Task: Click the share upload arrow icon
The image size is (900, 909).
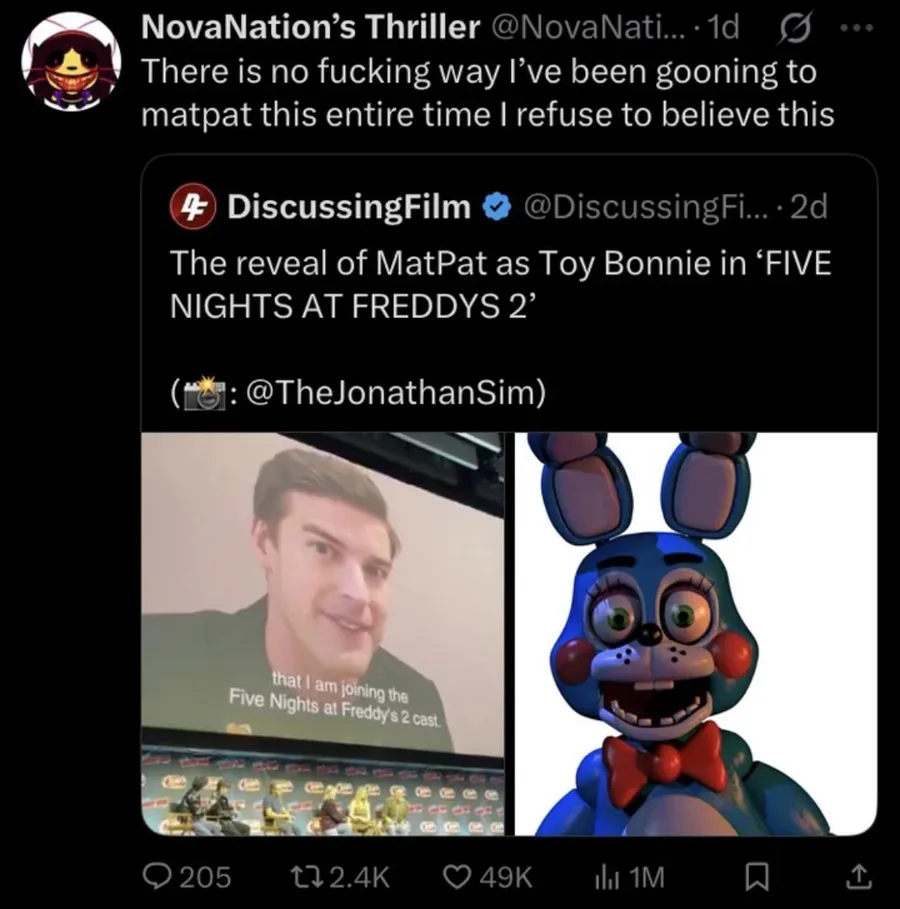Action: point(857,877)
